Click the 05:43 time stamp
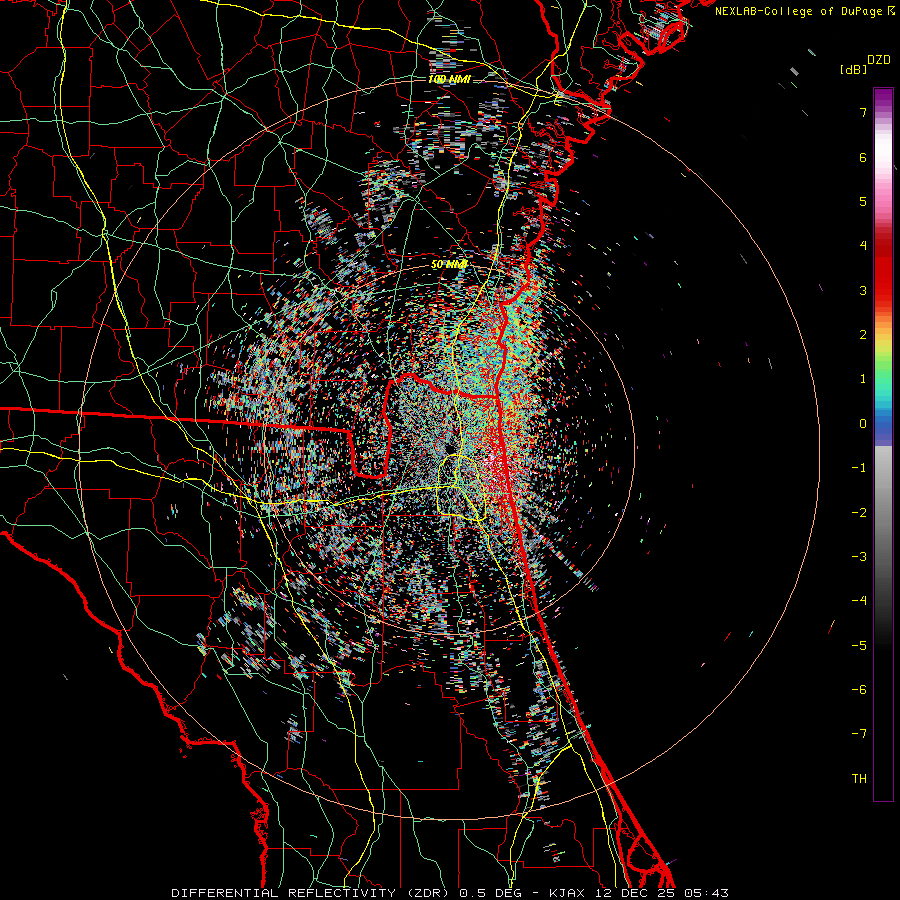 [x=706, y=893]
